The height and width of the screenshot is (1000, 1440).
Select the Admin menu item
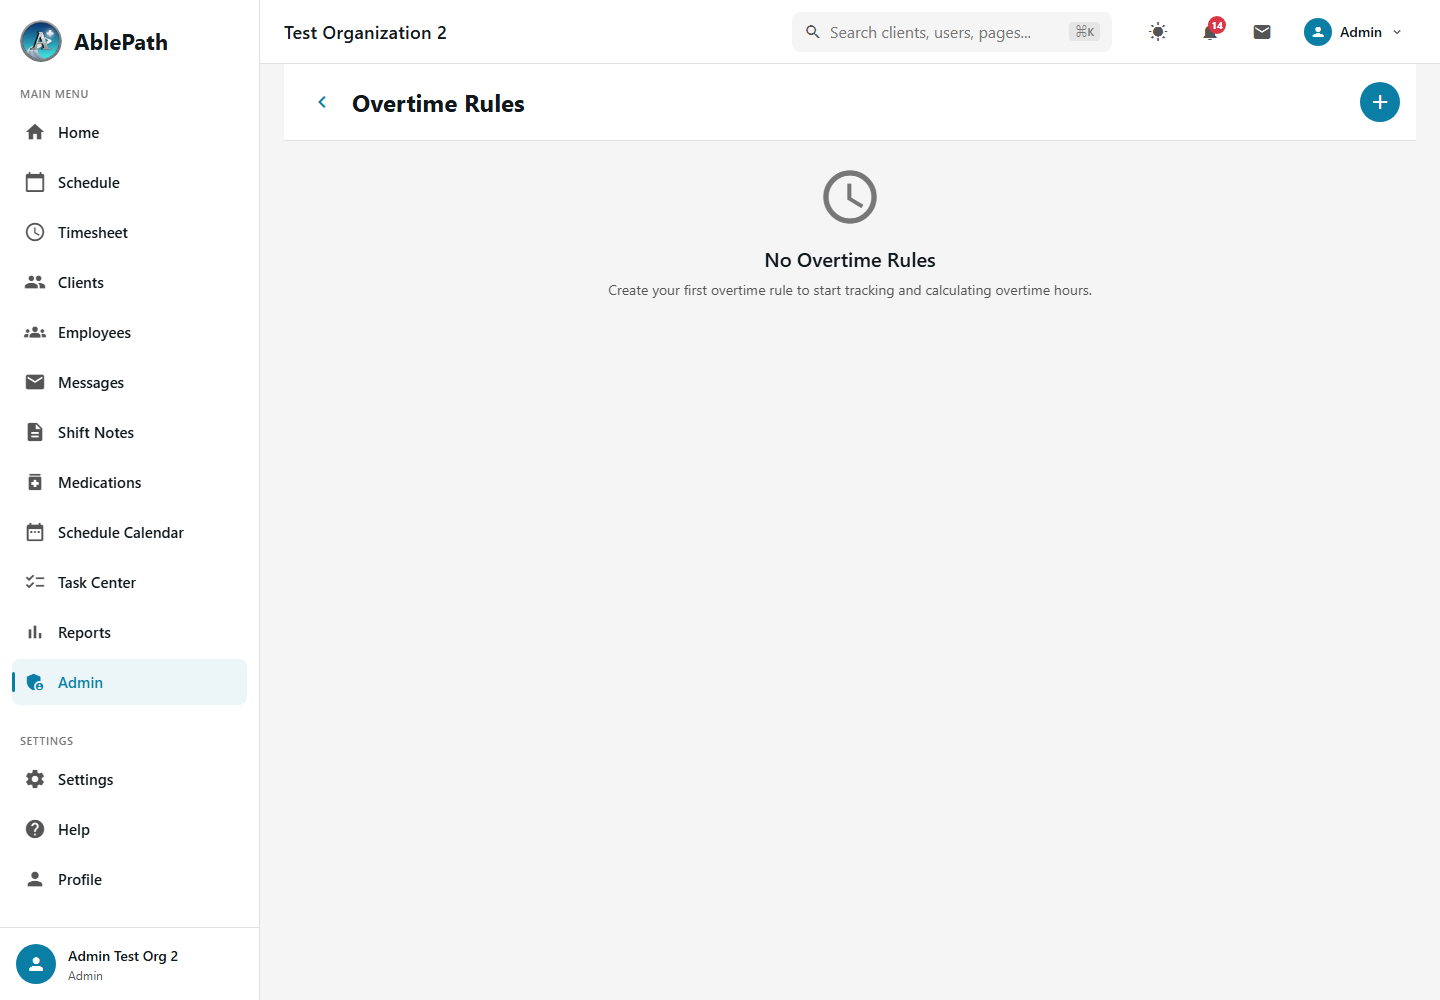129,682
